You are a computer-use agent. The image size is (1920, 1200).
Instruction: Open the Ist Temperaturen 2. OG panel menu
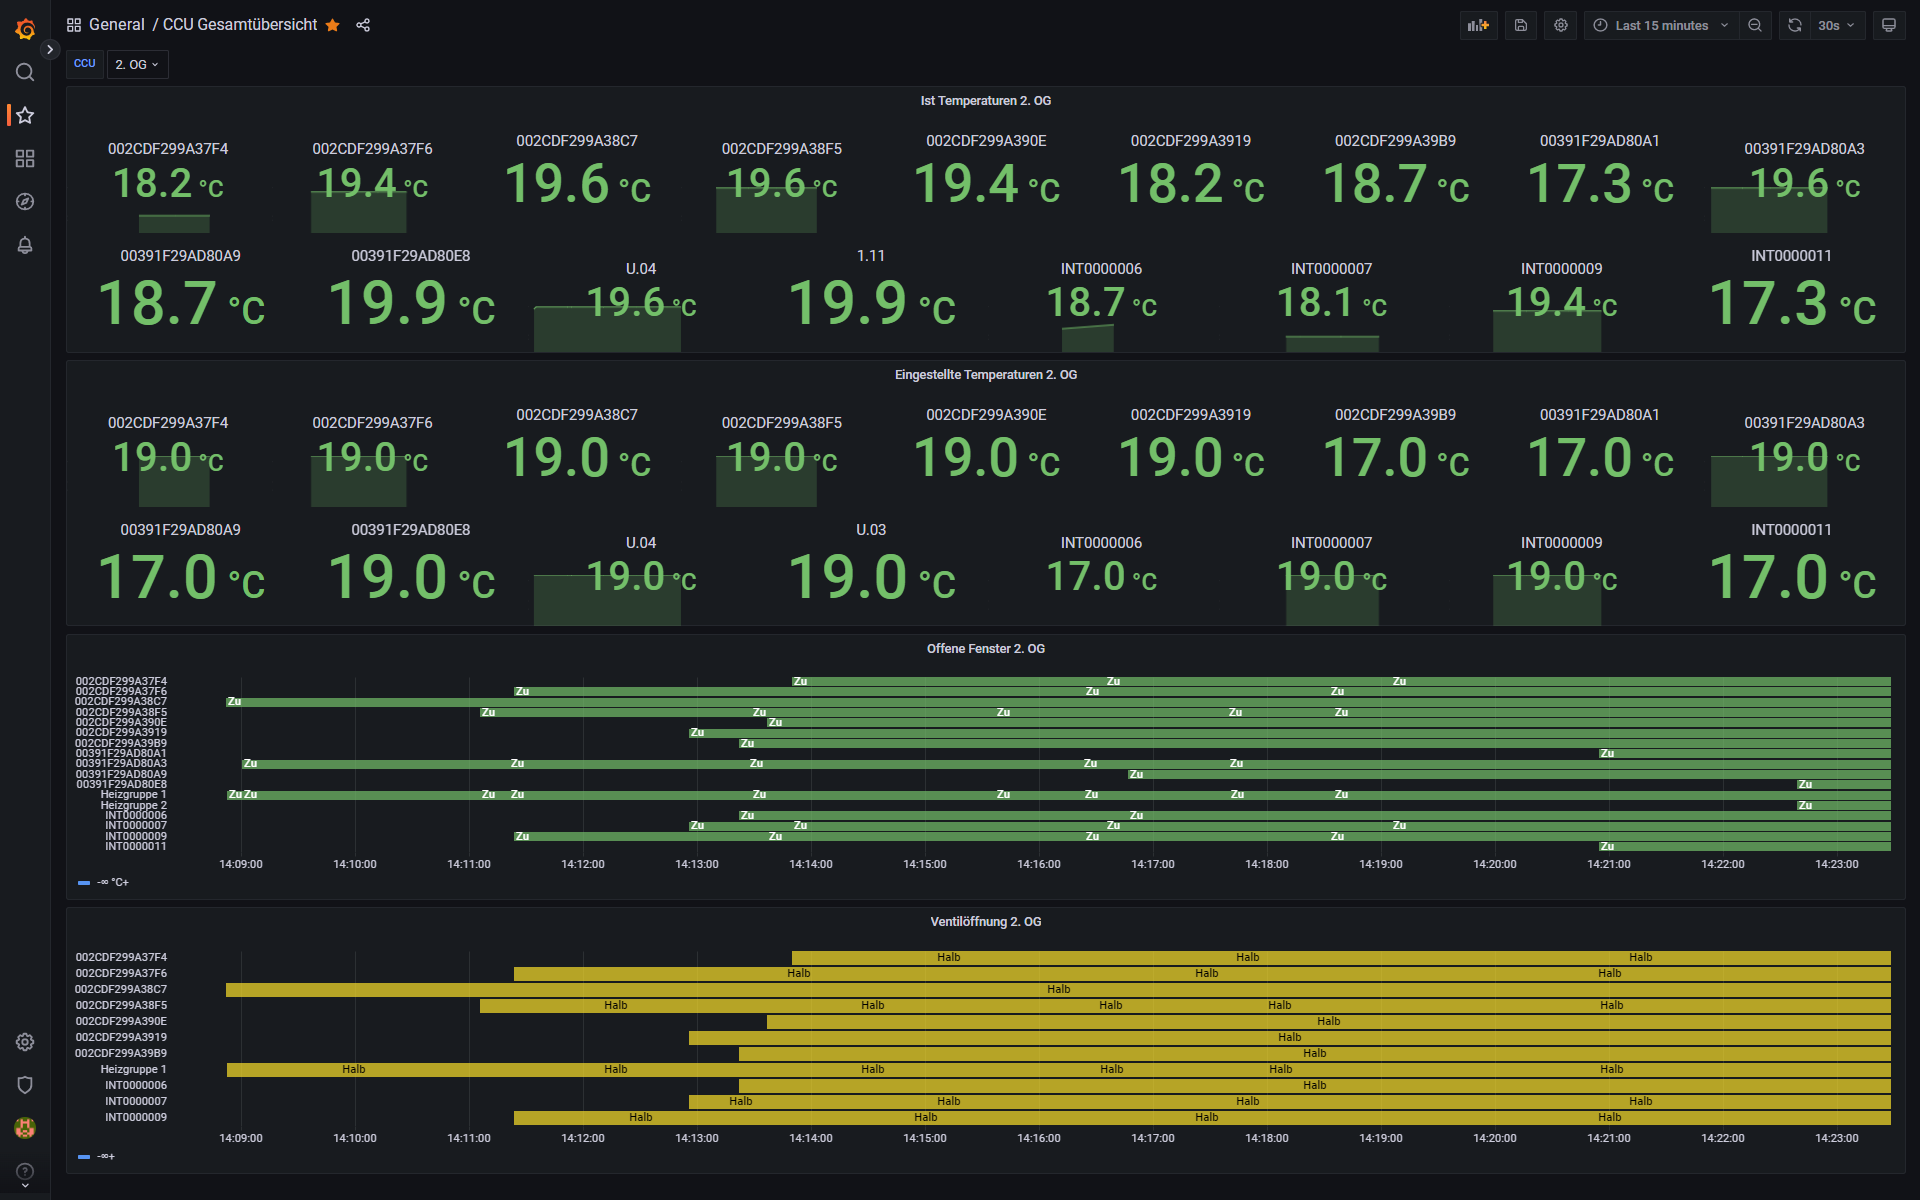(985, 101)
